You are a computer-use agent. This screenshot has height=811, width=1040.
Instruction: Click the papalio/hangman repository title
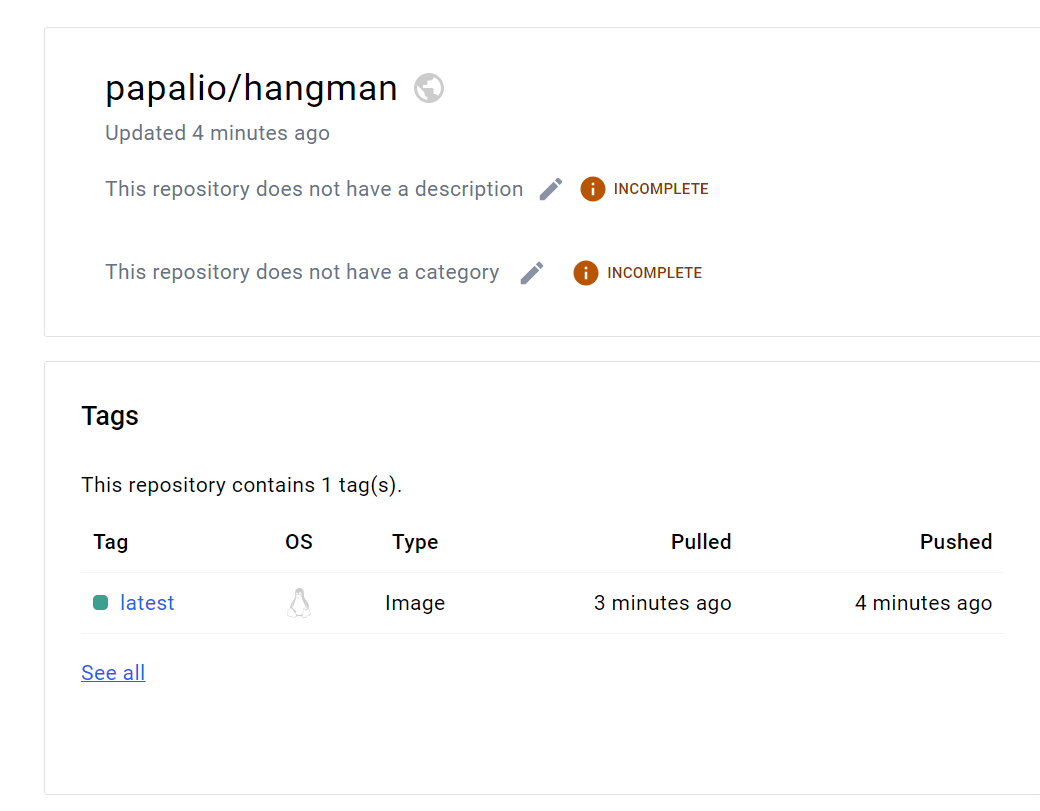coord(251,89)
